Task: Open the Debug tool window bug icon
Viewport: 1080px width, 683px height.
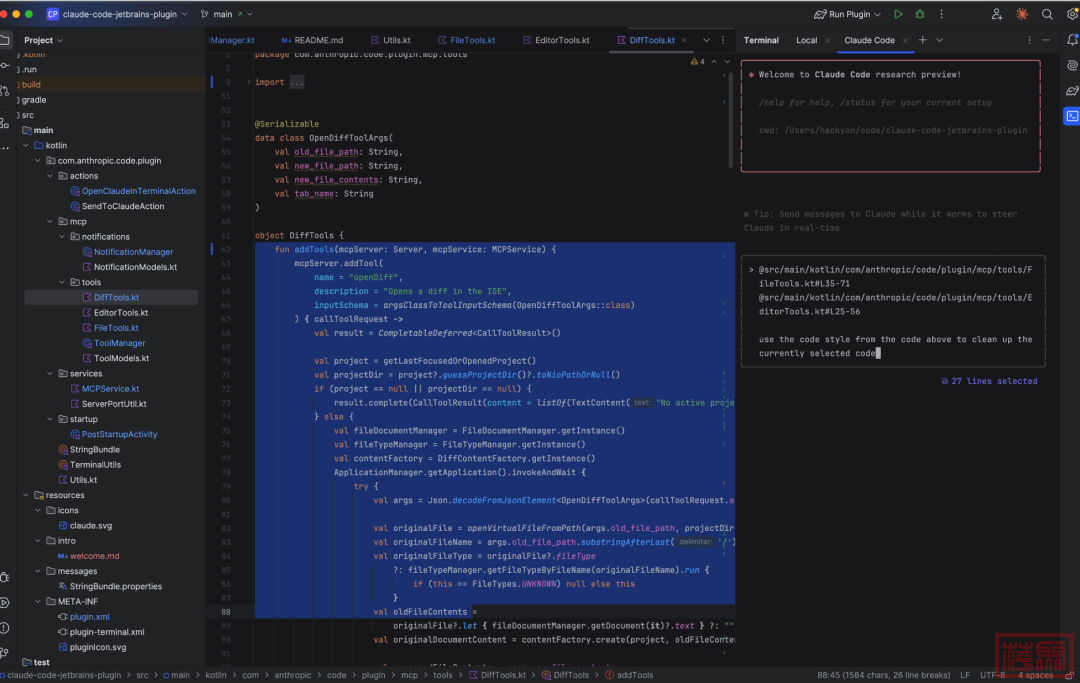Action: click(x=5, y=577)
